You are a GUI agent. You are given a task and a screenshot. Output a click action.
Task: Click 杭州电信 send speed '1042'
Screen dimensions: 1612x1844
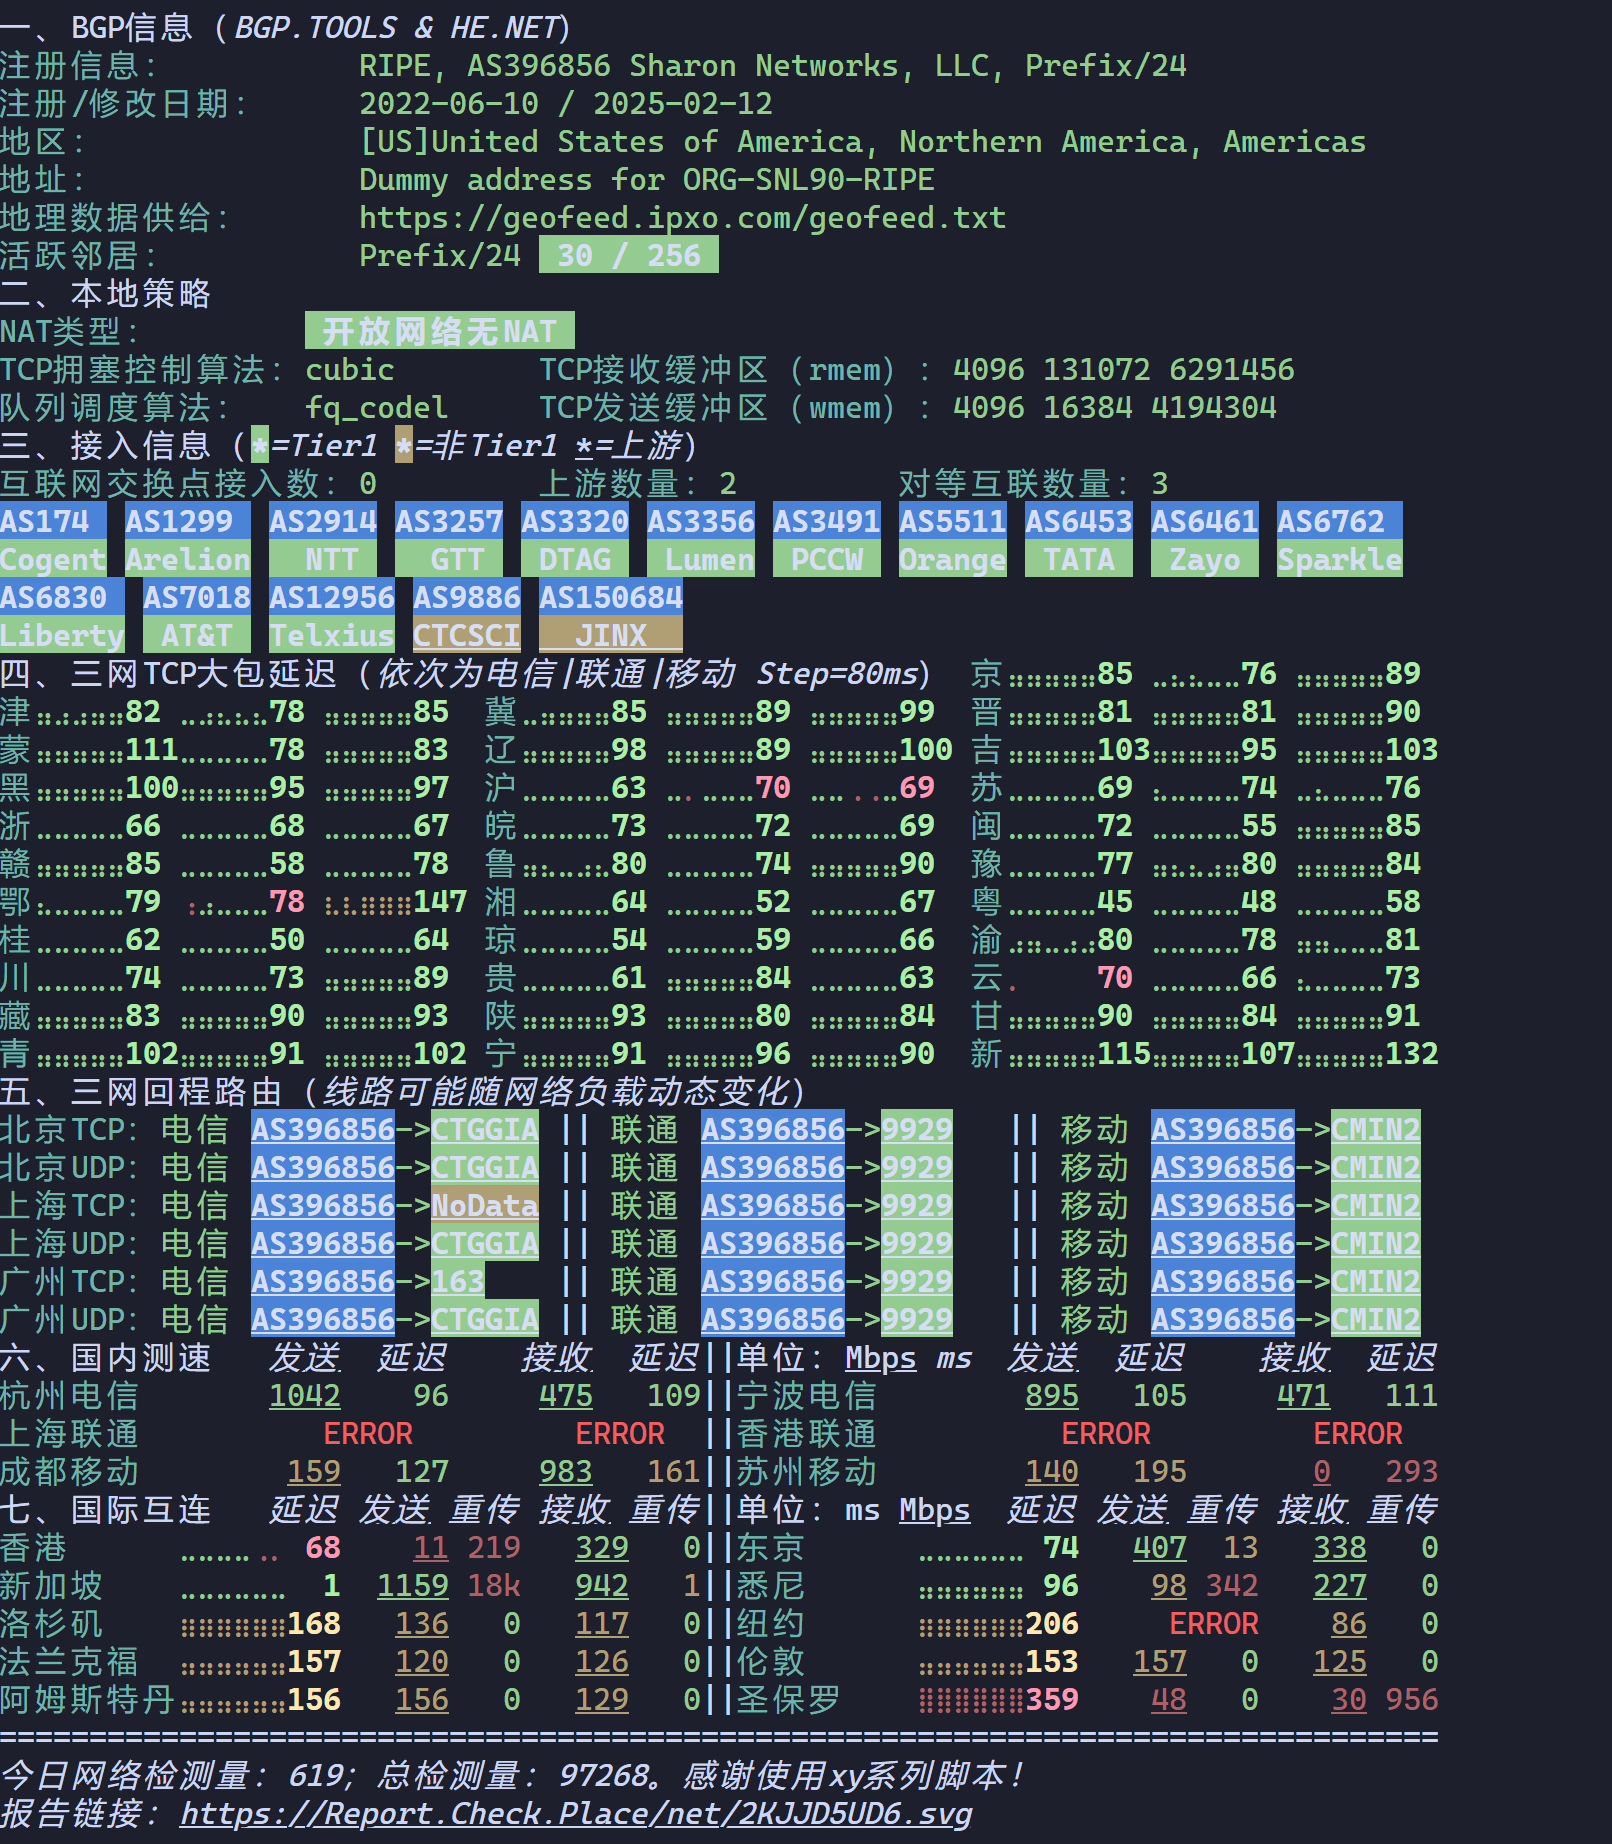[x=305, y=1396]
